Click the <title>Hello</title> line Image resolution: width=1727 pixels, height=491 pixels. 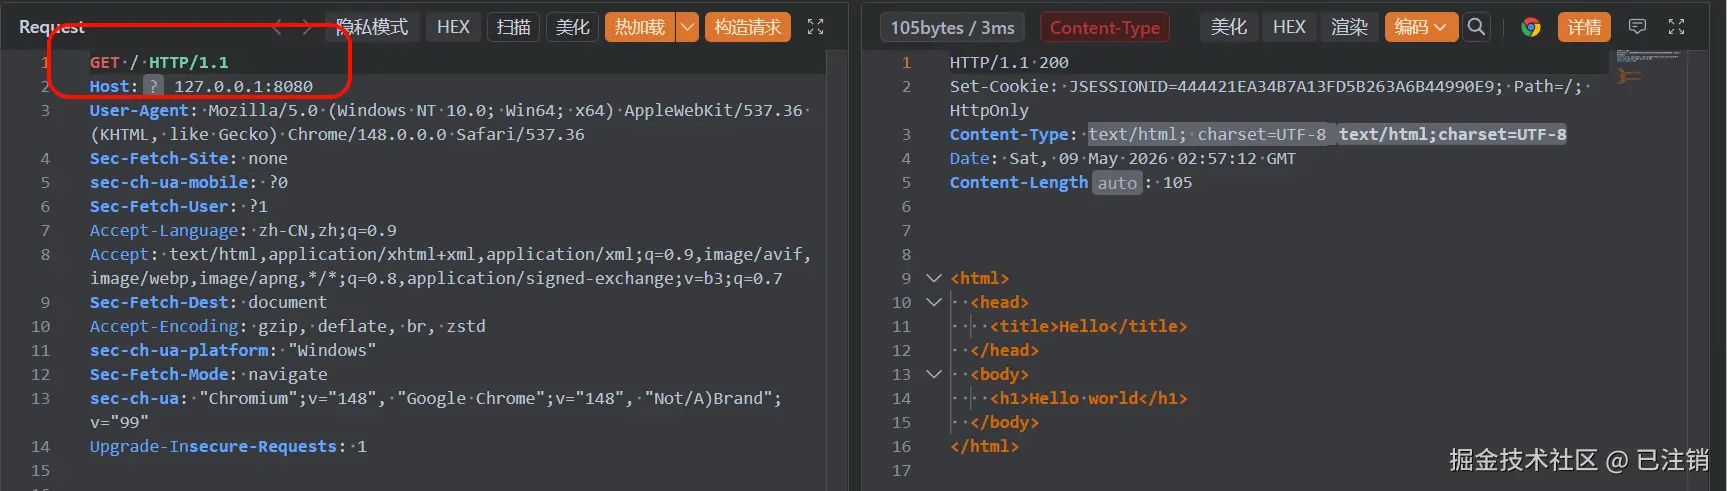[x=1089, y=326]
